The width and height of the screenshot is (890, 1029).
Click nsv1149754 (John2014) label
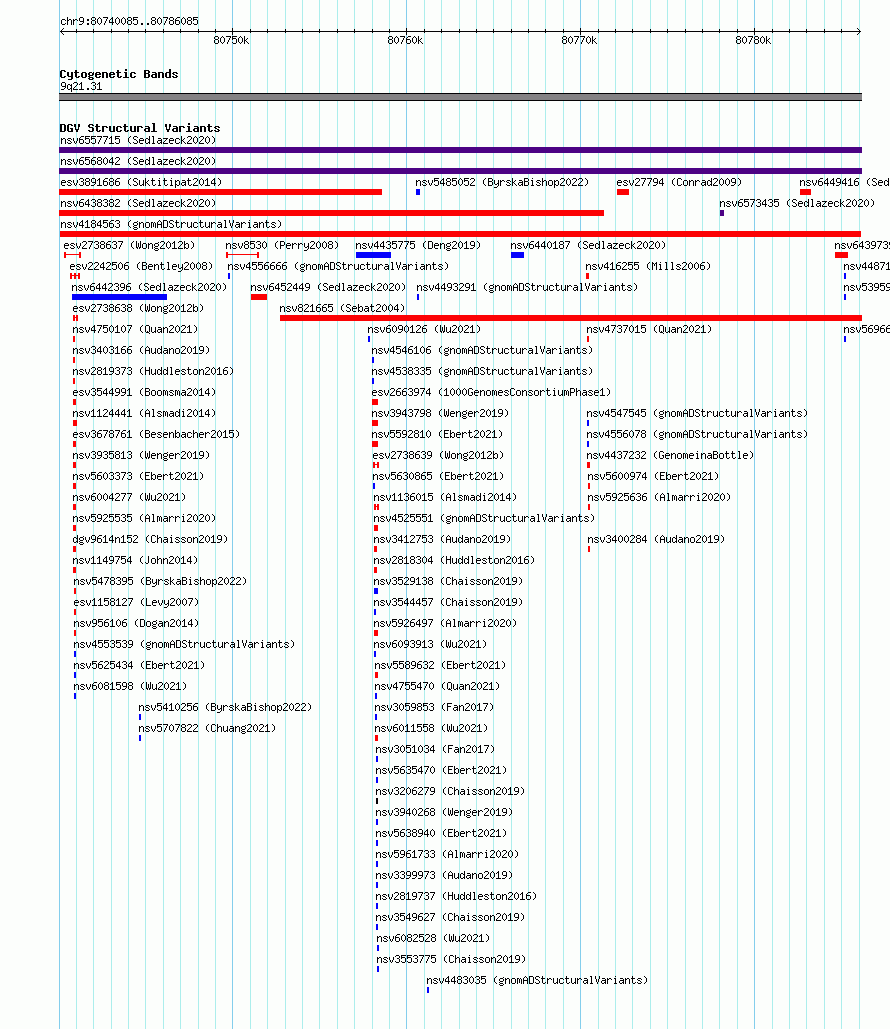click(x=135, y=560)
